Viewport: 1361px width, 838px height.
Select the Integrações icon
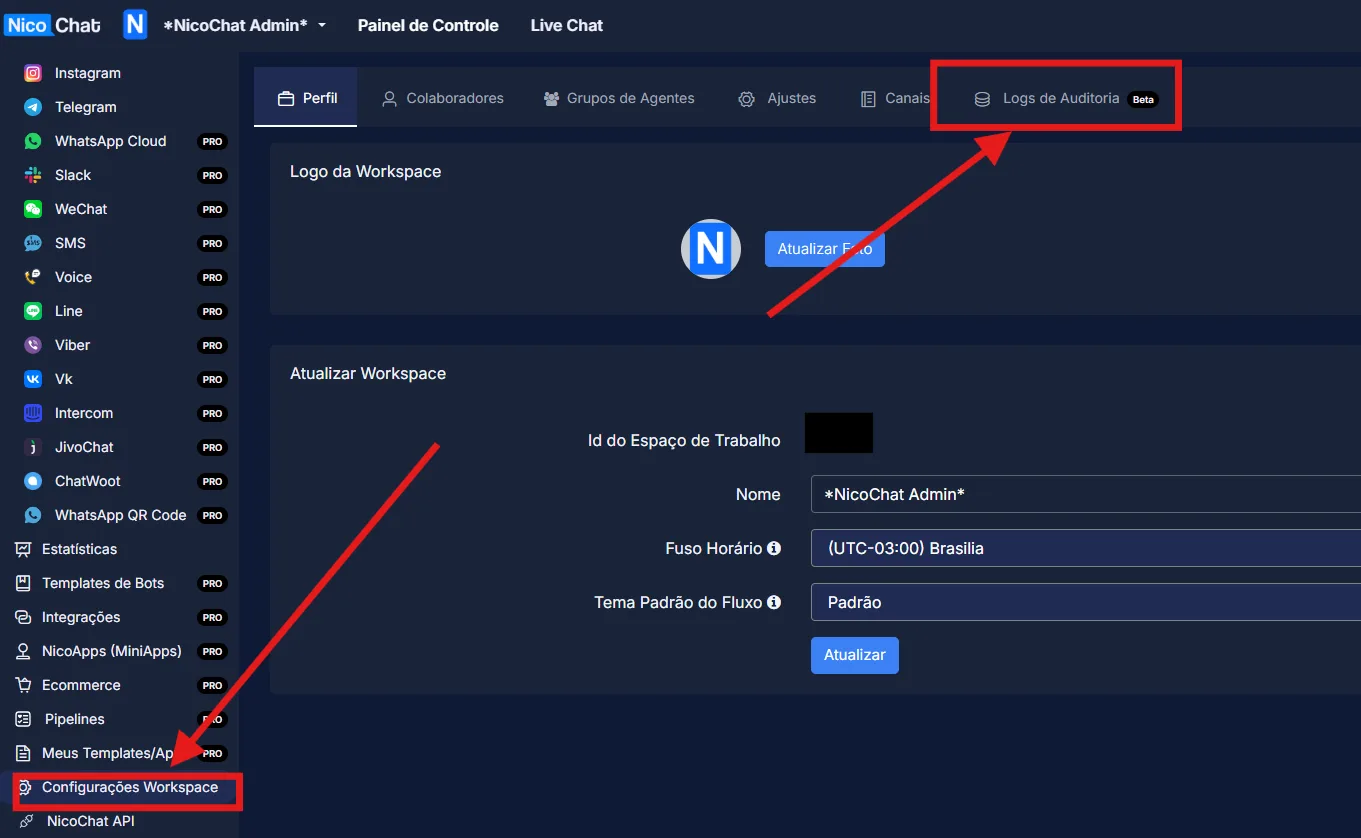[23, 617]
